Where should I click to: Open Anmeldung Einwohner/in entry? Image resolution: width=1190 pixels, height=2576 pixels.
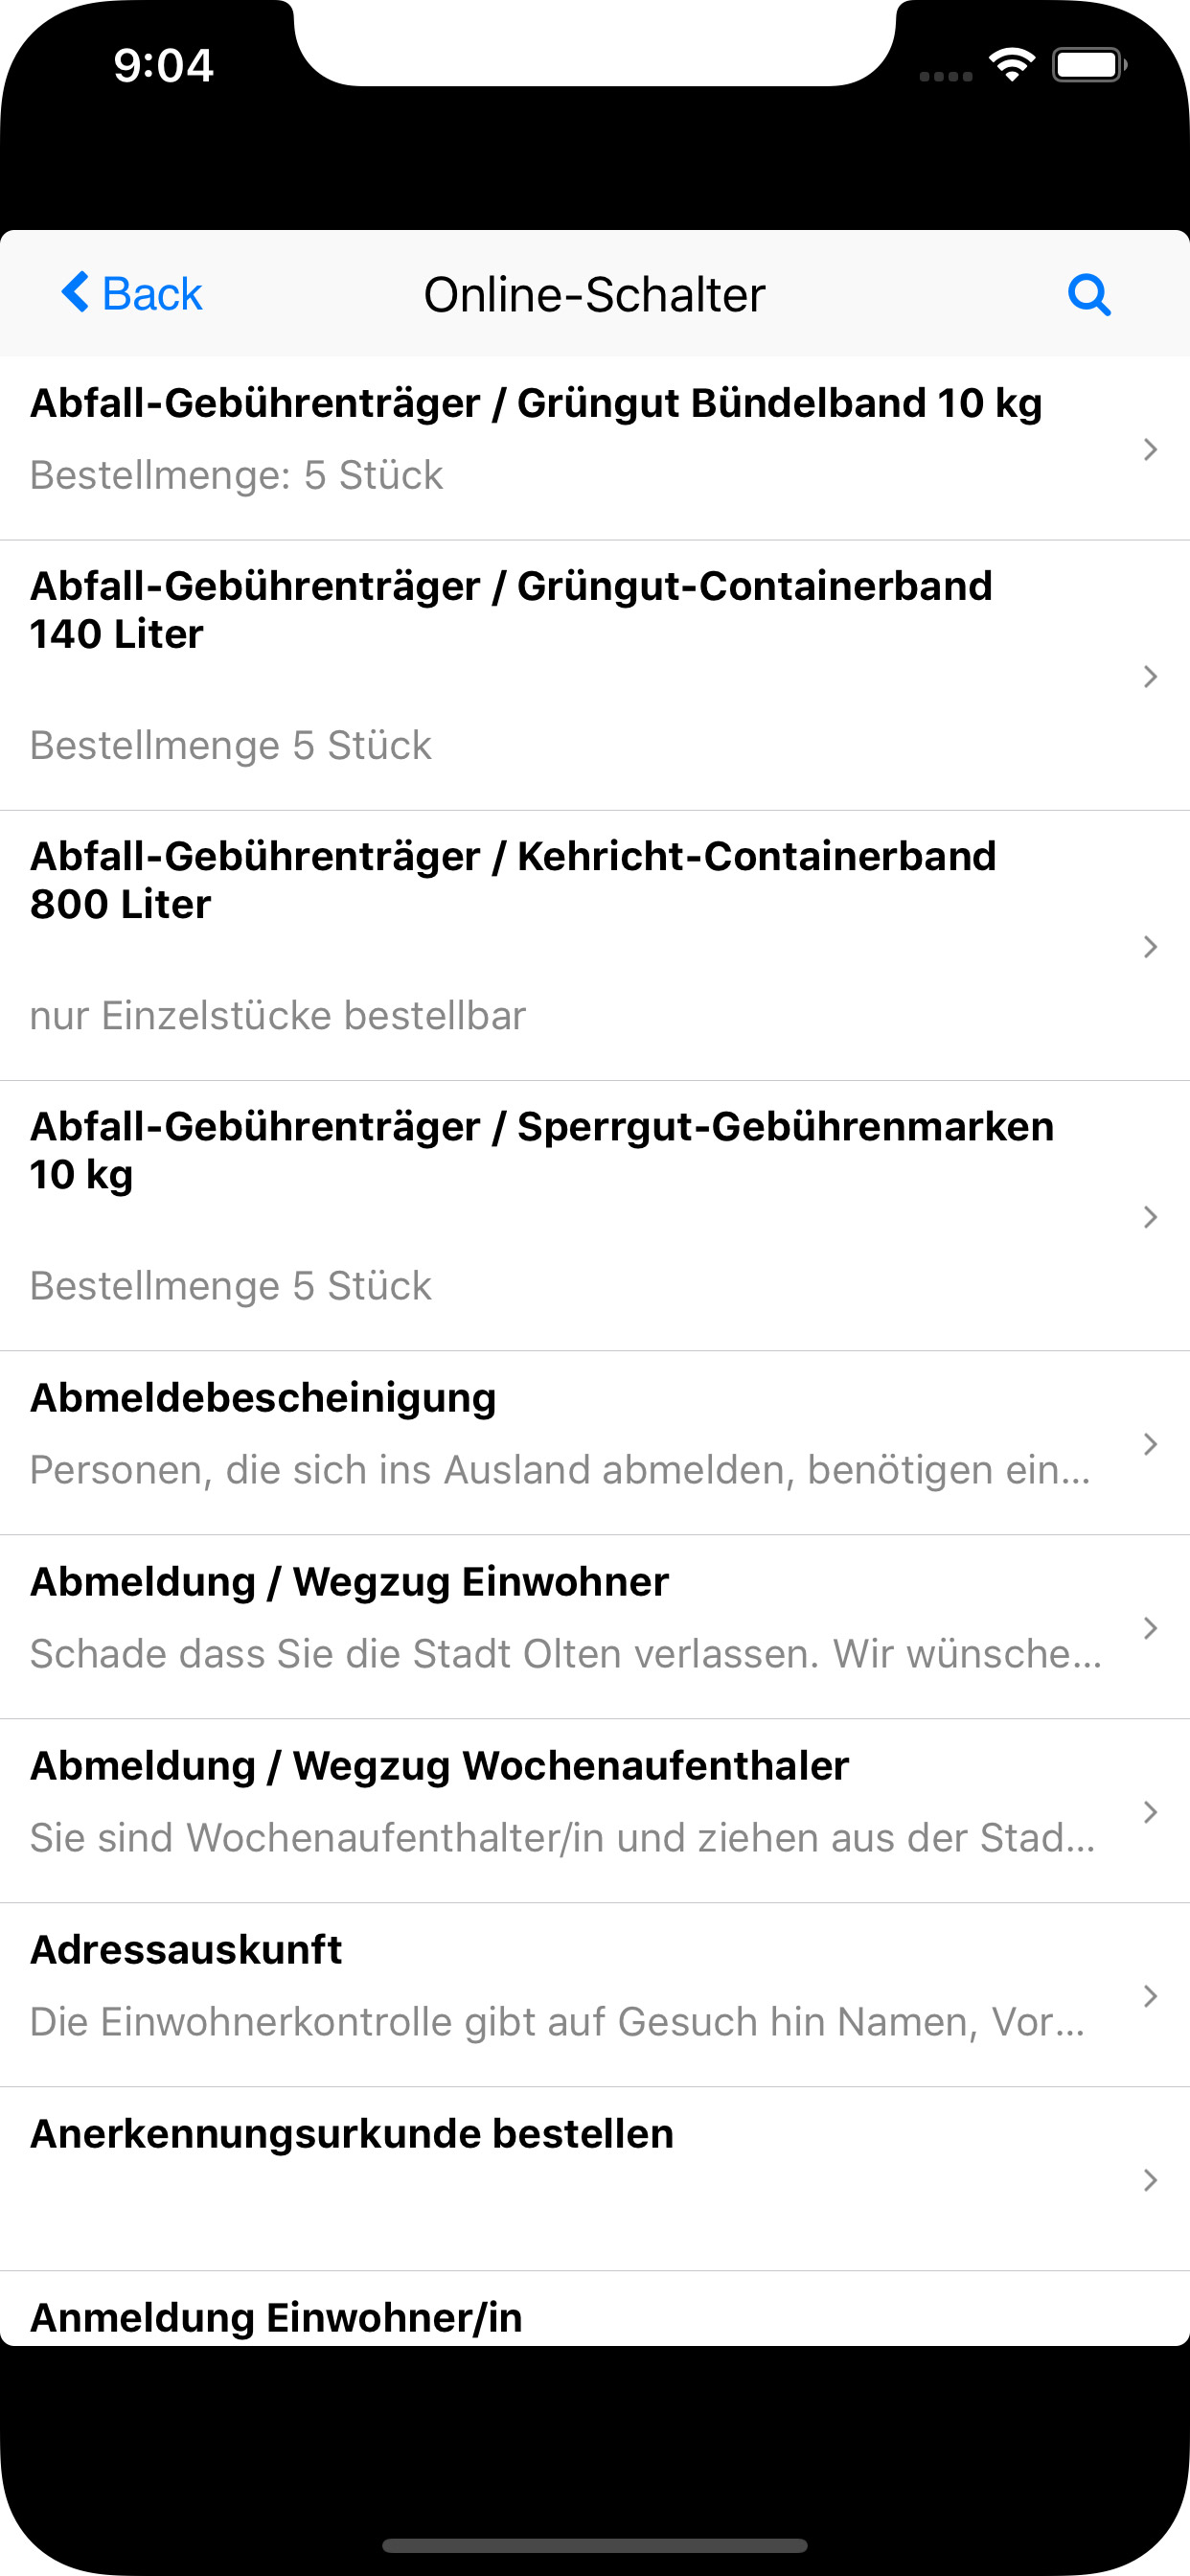pyautogui.click(x=276, y=2316)
